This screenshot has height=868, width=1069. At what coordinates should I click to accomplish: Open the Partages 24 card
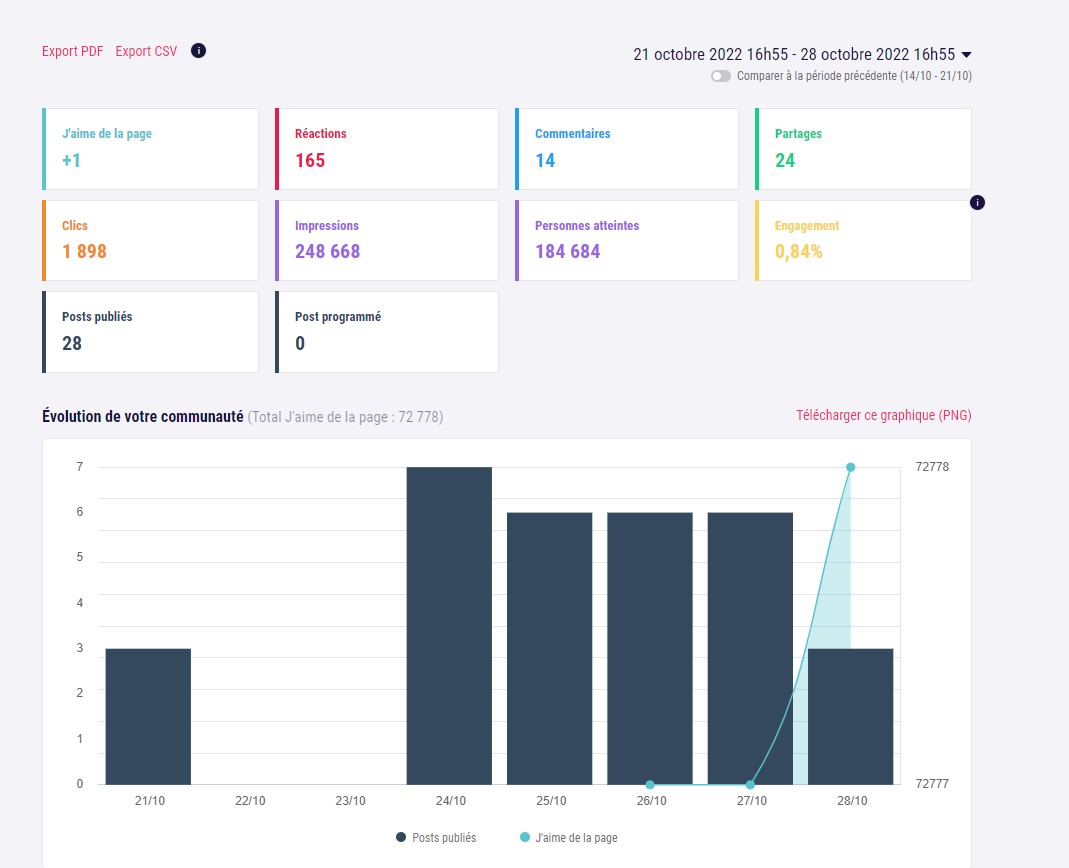(863, 149)
